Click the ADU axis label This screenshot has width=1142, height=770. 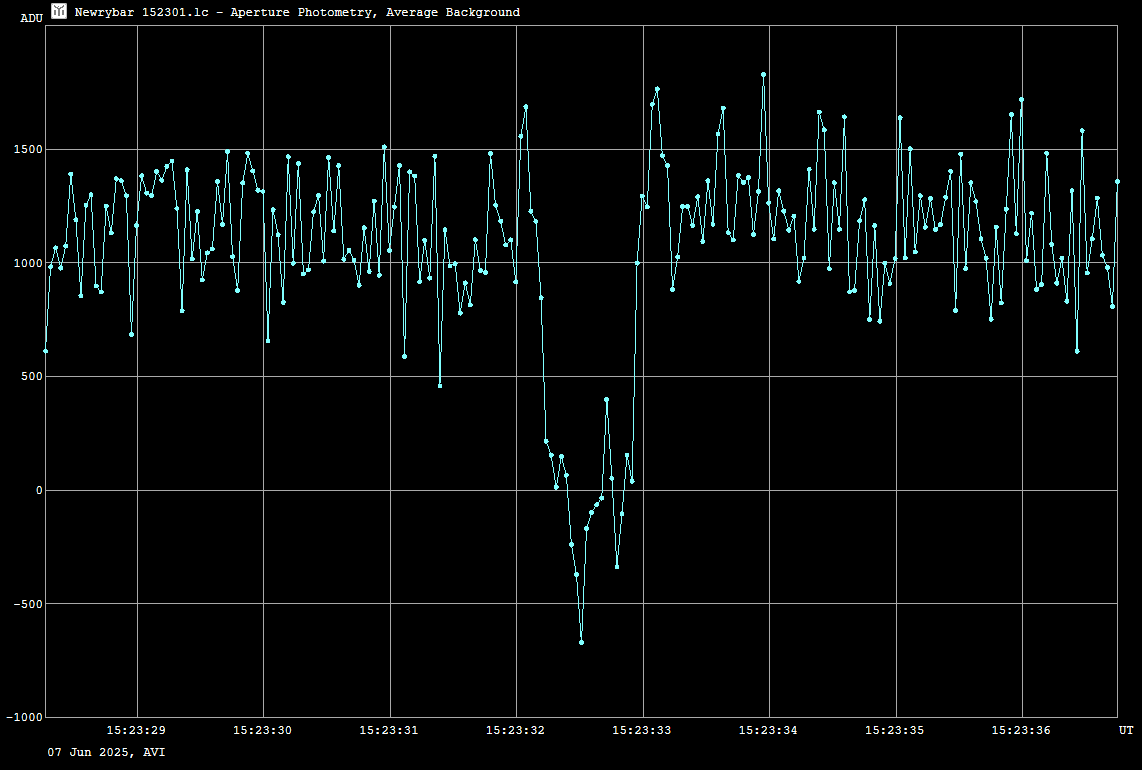[x=31, y=18]
